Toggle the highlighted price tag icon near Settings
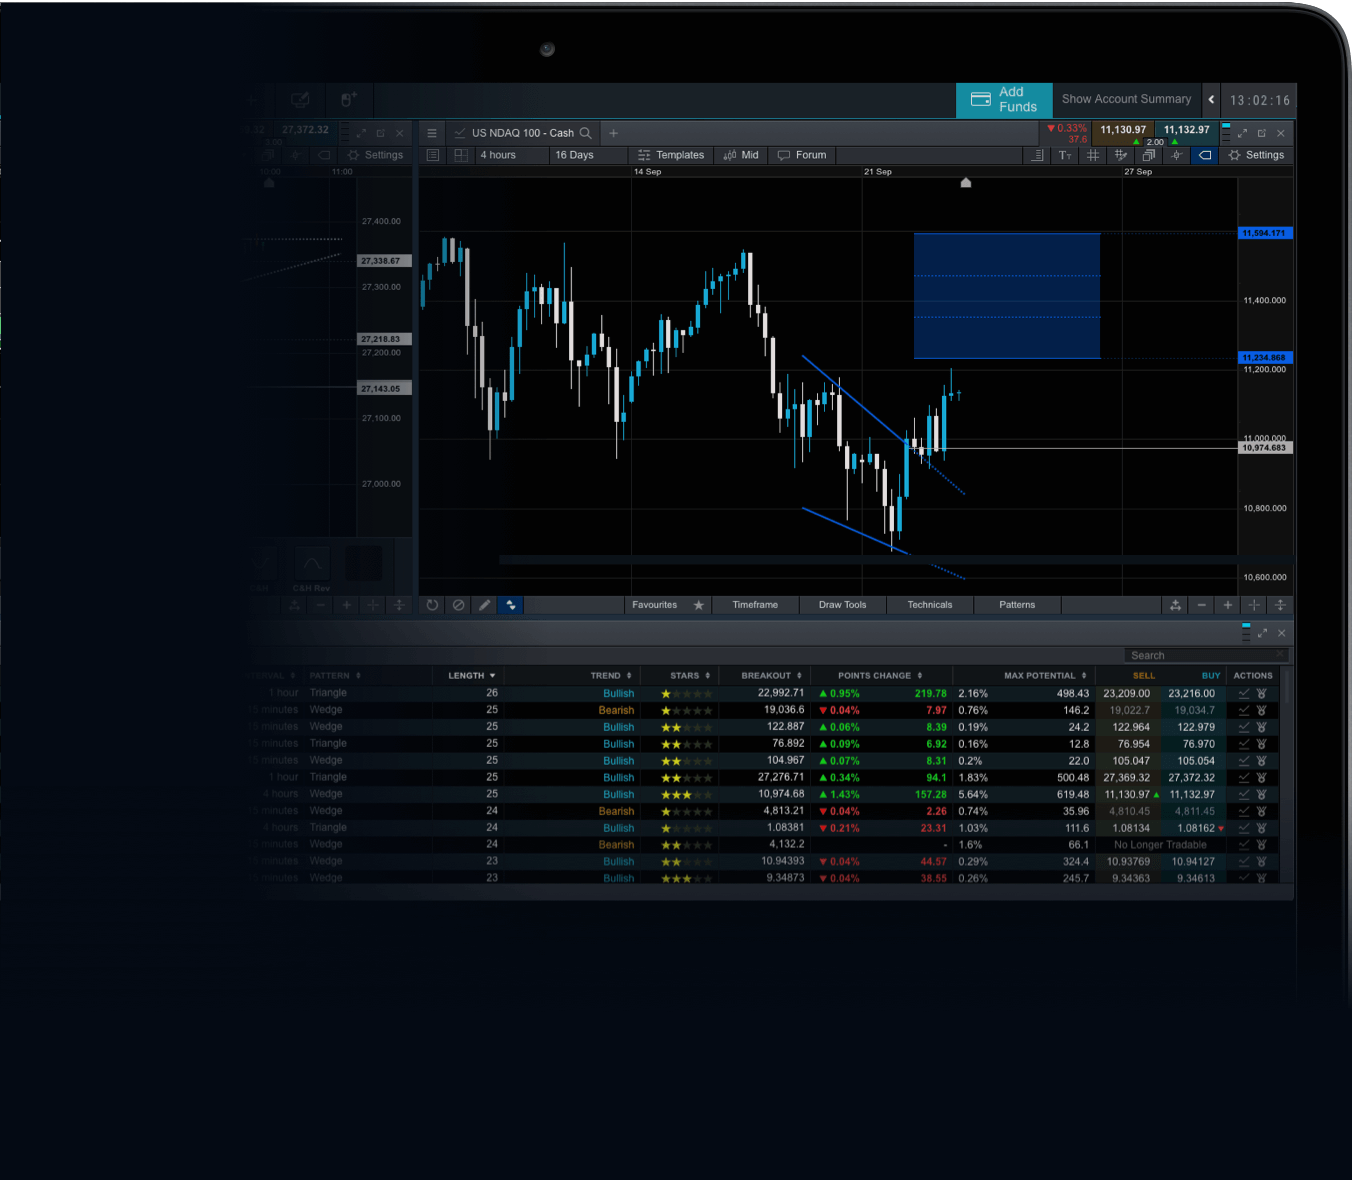Screen dimensions: 1352x1180 tap(1205, 155)
